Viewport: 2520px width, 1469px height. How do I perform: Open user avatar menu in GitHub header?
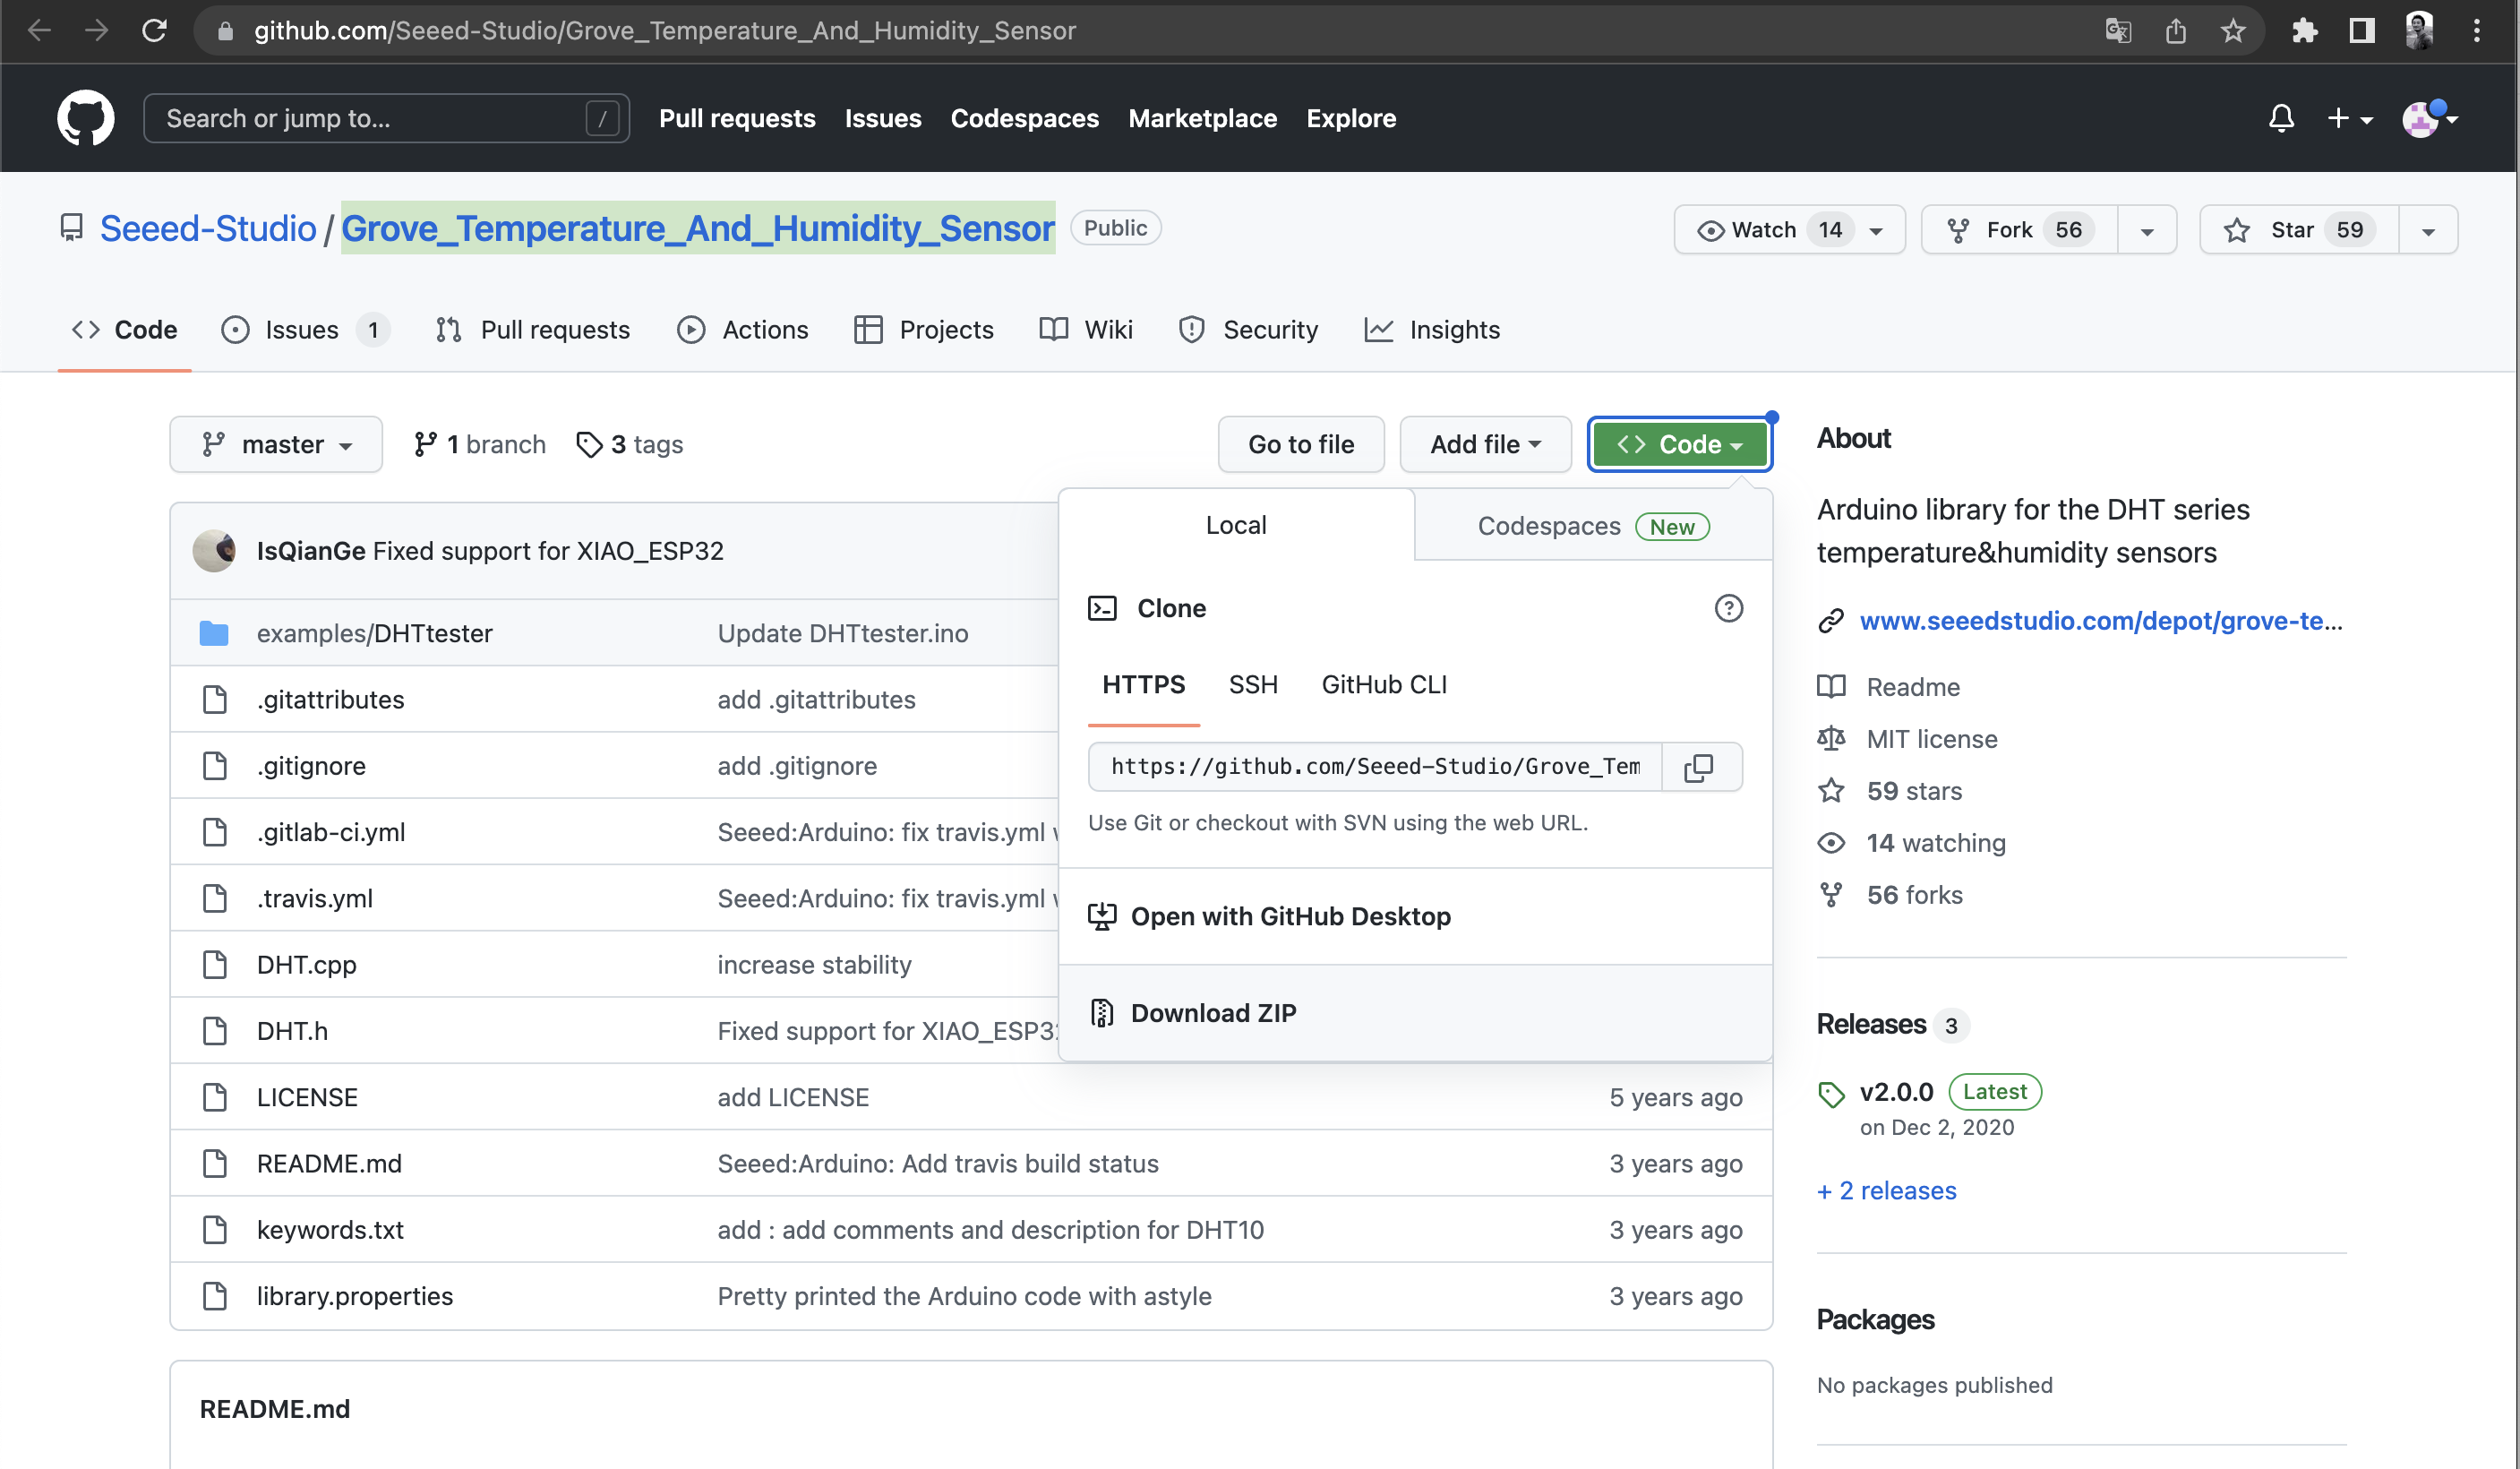2430,118
